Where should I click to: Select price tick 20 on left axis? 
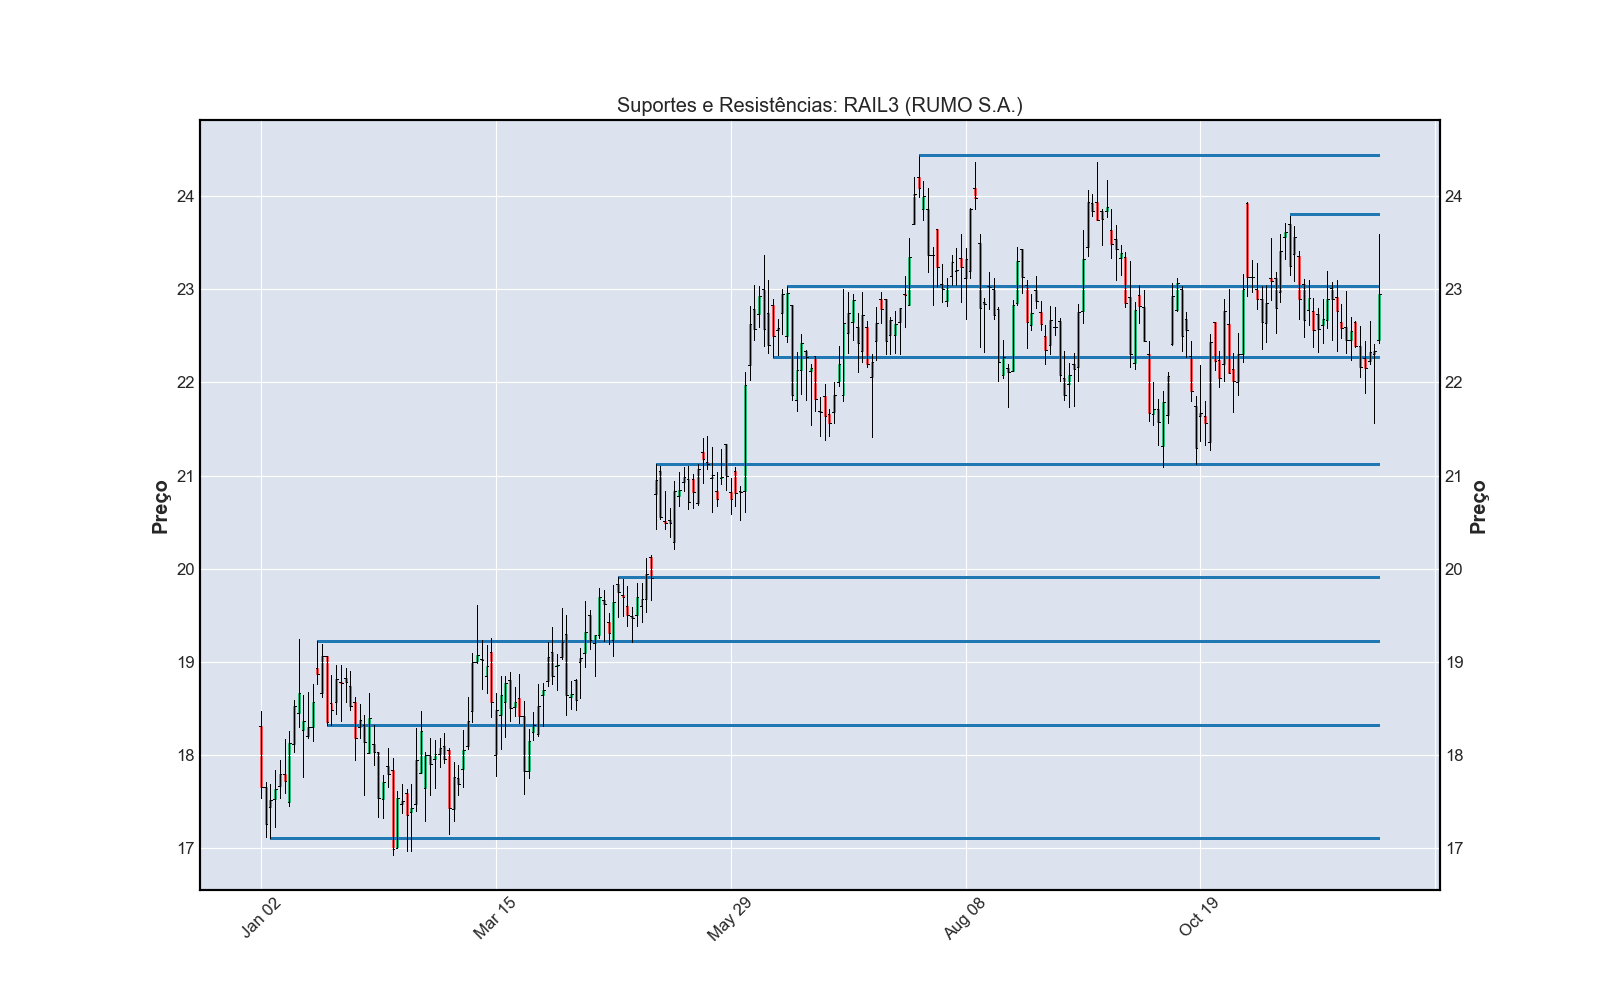point(185,570)
